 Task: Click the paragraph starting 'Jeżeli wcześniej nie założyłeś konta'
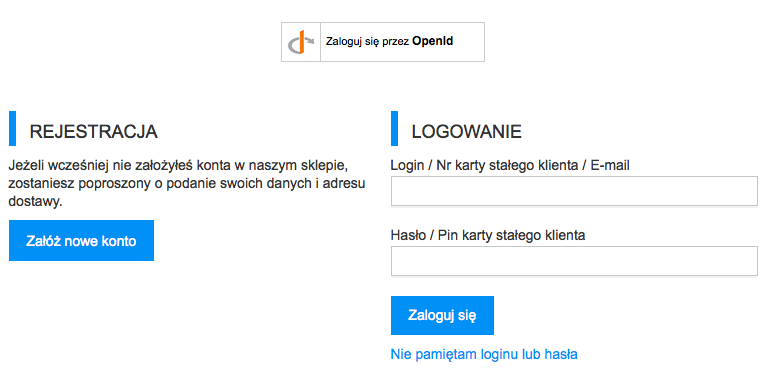pyautogui.click(x=187, y=183)
